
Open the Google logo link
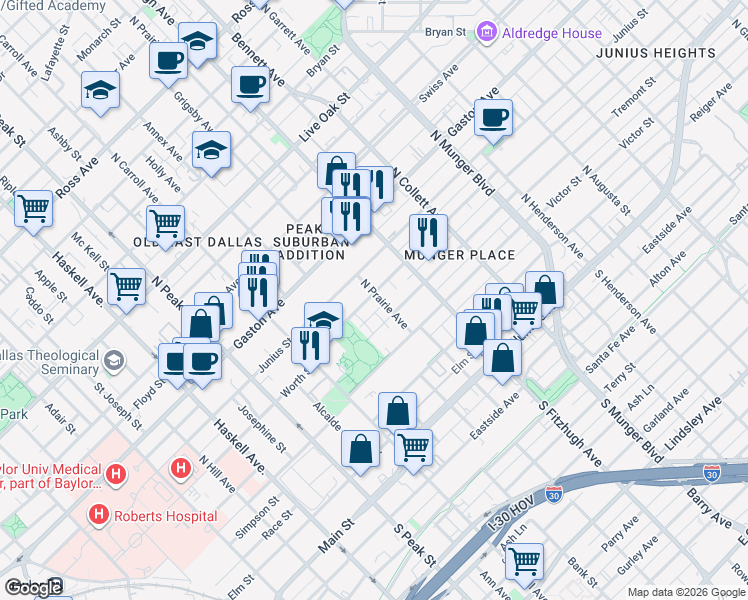[33, 587]
